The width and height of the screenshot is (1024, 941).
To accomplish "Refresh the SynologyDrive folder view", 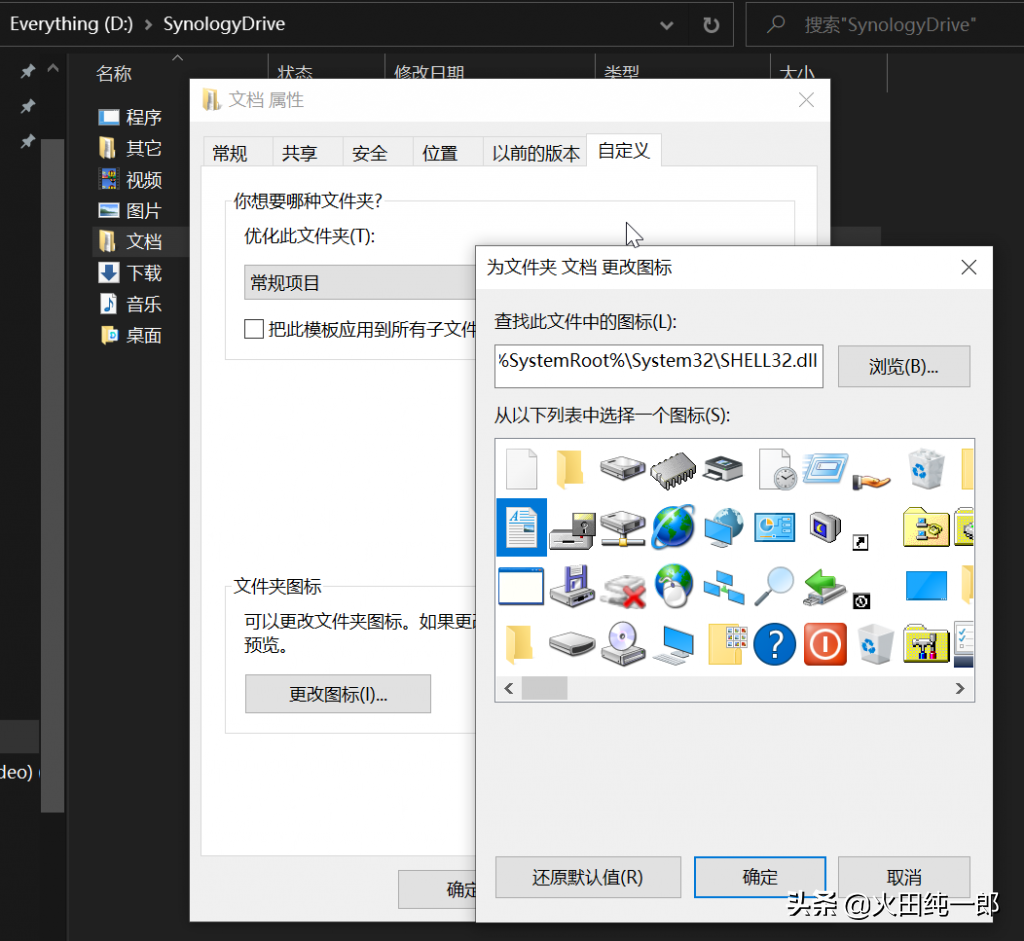I will tap(711, 25).
